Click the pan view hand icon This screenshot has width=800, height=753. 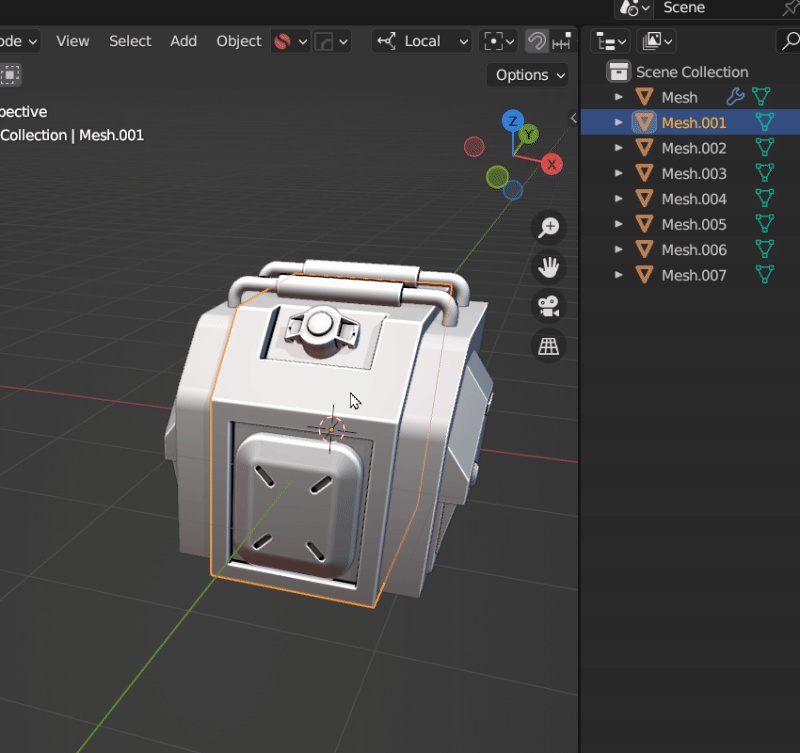[x=548, y=267]
